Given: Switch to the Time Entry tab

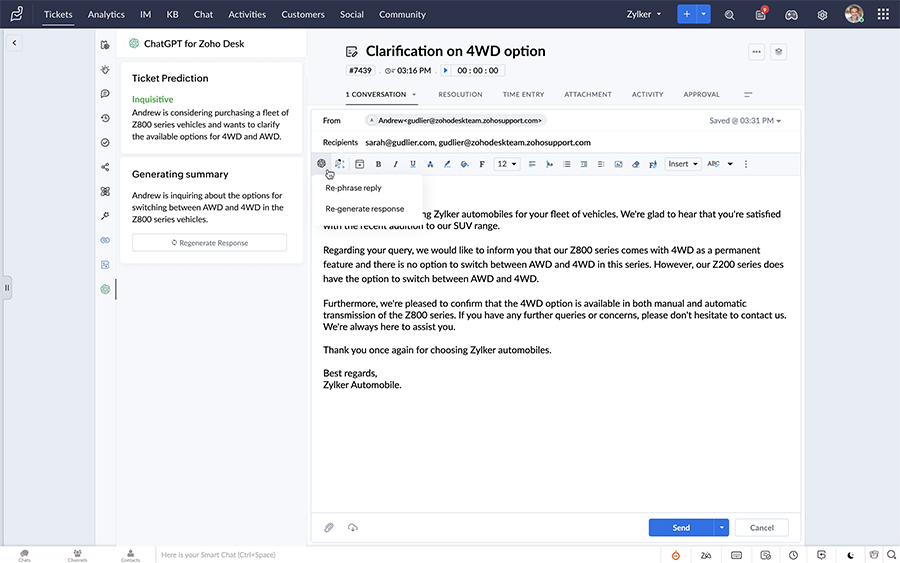Looking at the screenshot, I should [523, 95].
